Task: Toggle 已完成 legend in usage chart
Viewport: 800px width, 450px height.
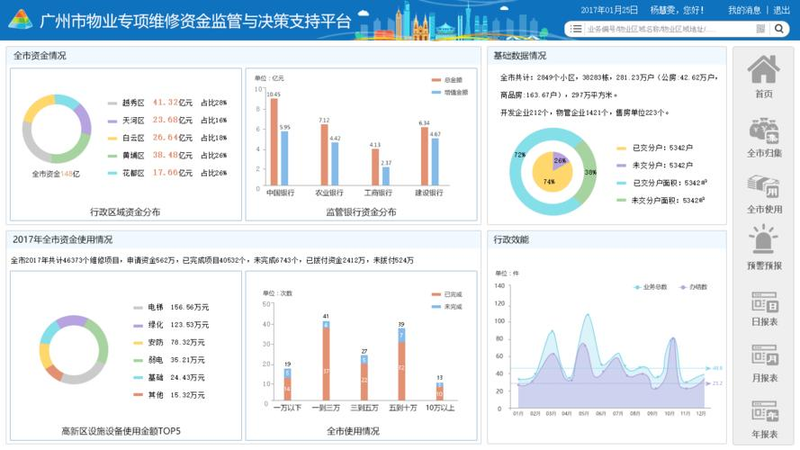Action: pos(446,294)
